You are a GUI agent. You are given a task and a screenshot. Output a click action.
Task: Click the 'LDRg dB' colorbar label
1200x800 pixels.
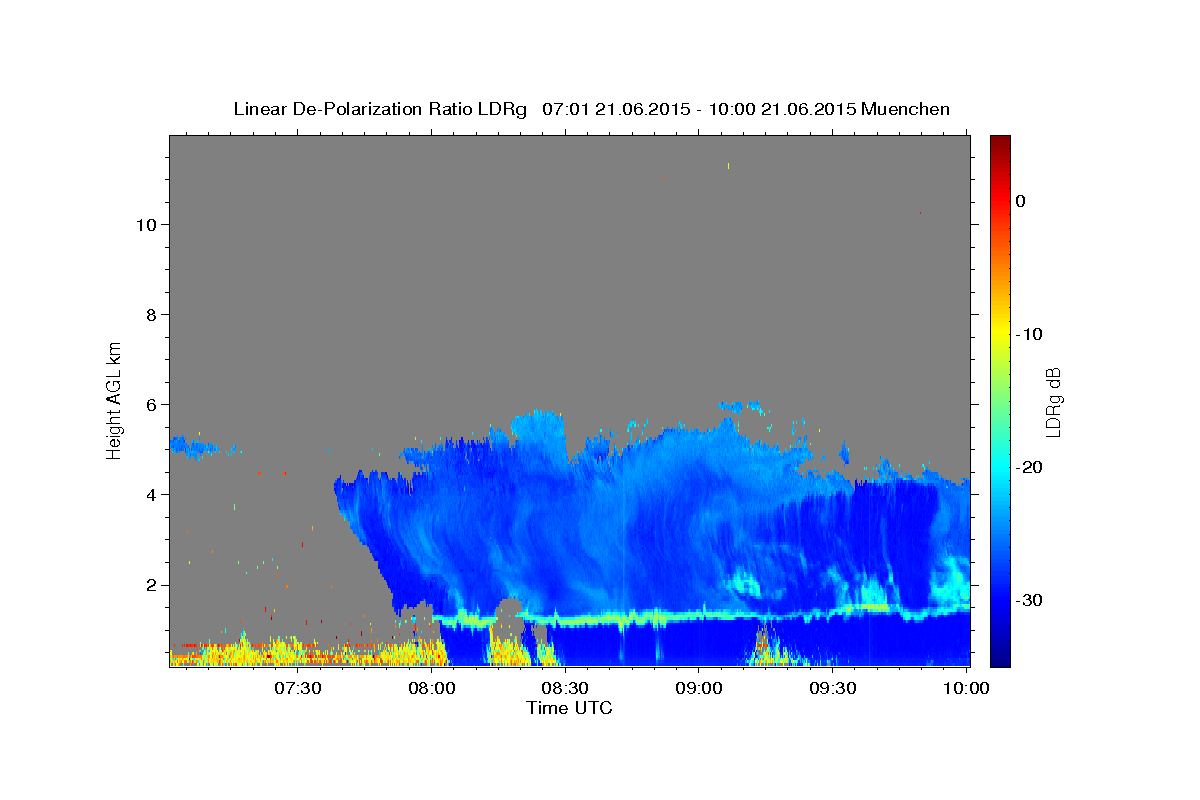(1053, 401)
